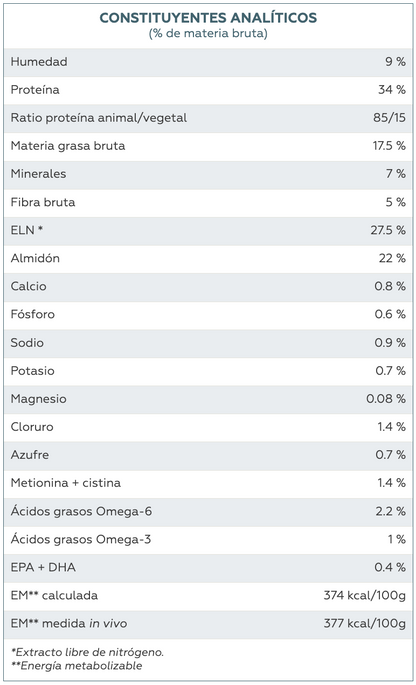
Task: Click the 374 kcal/100g calculated energy value
Action: pos(364,595)
